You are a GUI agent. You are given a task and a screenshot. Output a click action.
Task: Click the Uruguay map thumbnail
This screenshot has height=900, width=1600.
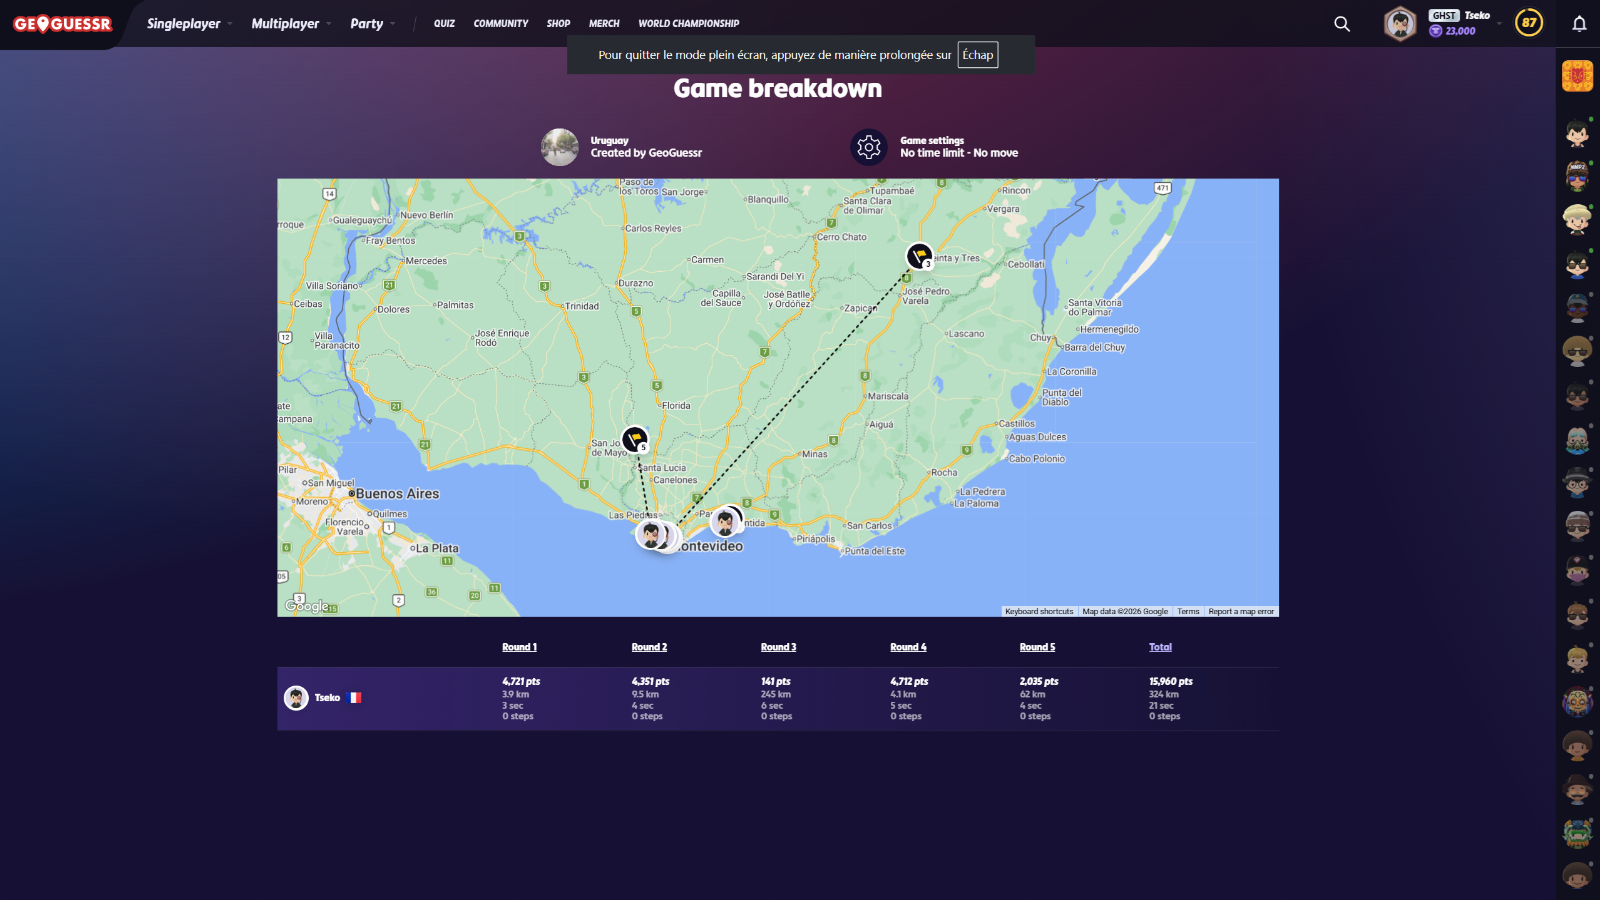[560, 147]
